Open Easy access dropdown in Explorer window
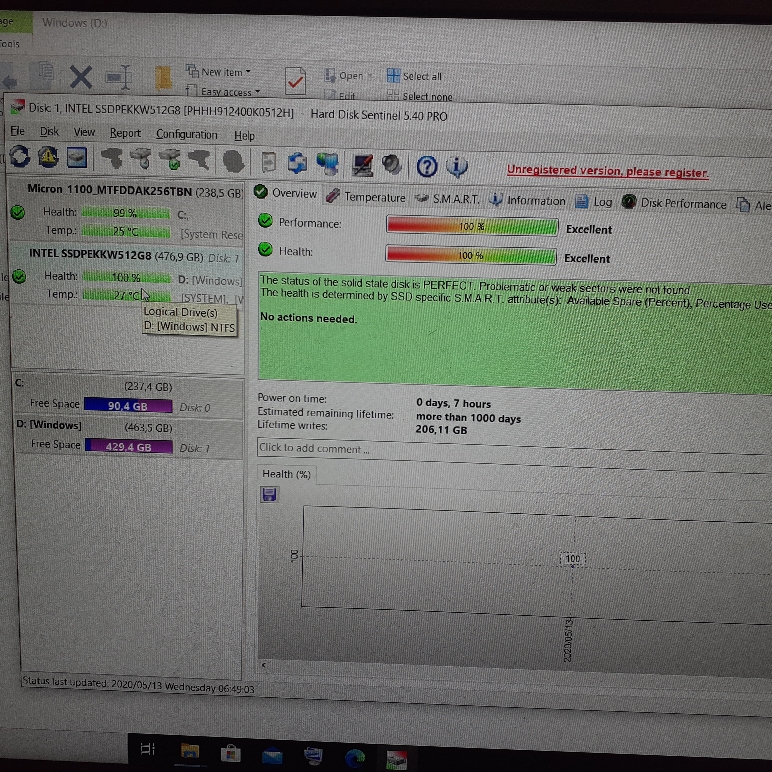This screenshot has width=772, height=772. [x=223, y=91]
